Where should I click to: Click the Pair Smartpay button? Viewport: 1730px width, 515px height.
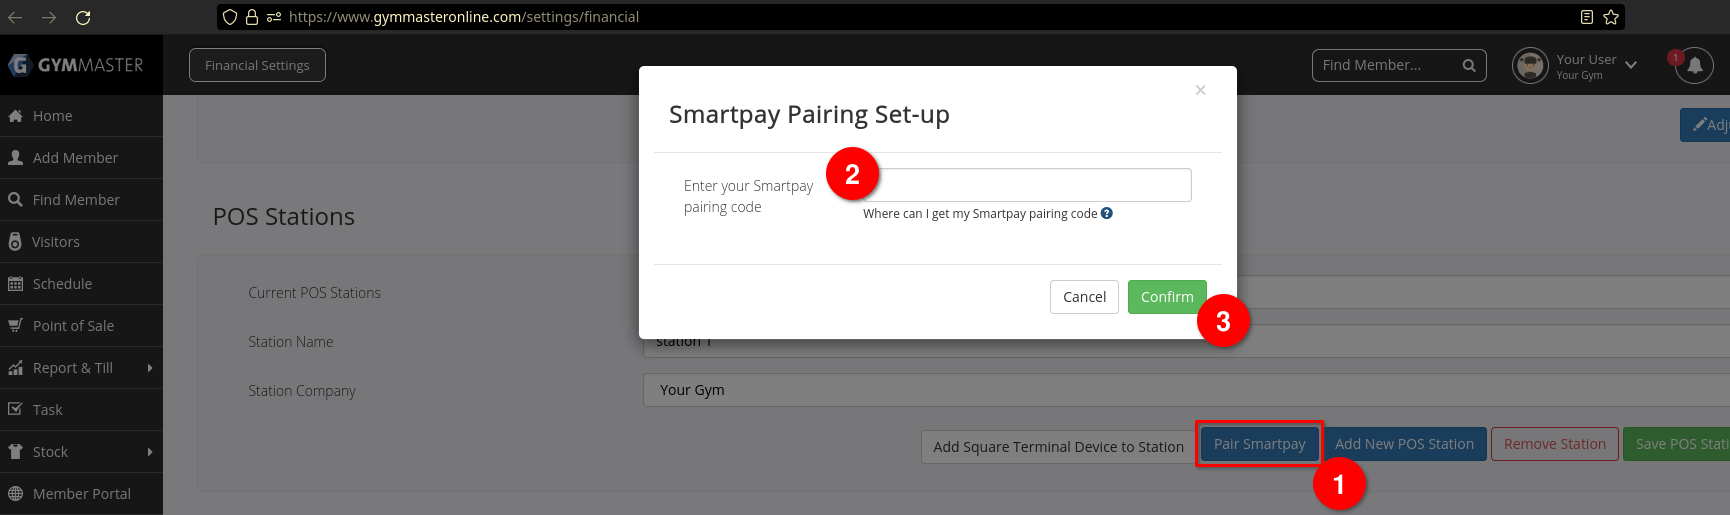point(1259,444)
